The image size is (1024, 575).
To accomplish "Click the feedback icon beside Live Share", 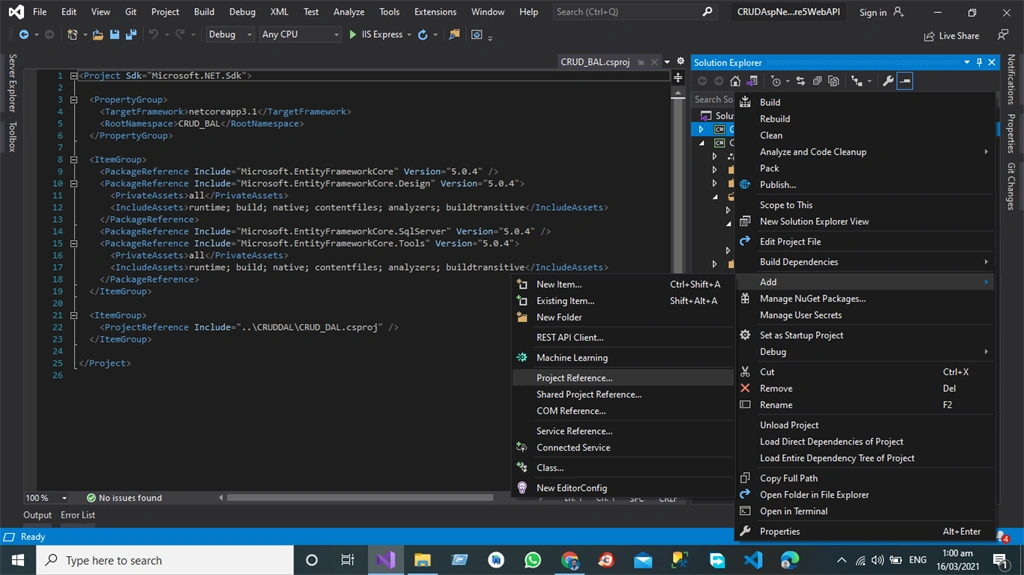I will [1002, 35].
